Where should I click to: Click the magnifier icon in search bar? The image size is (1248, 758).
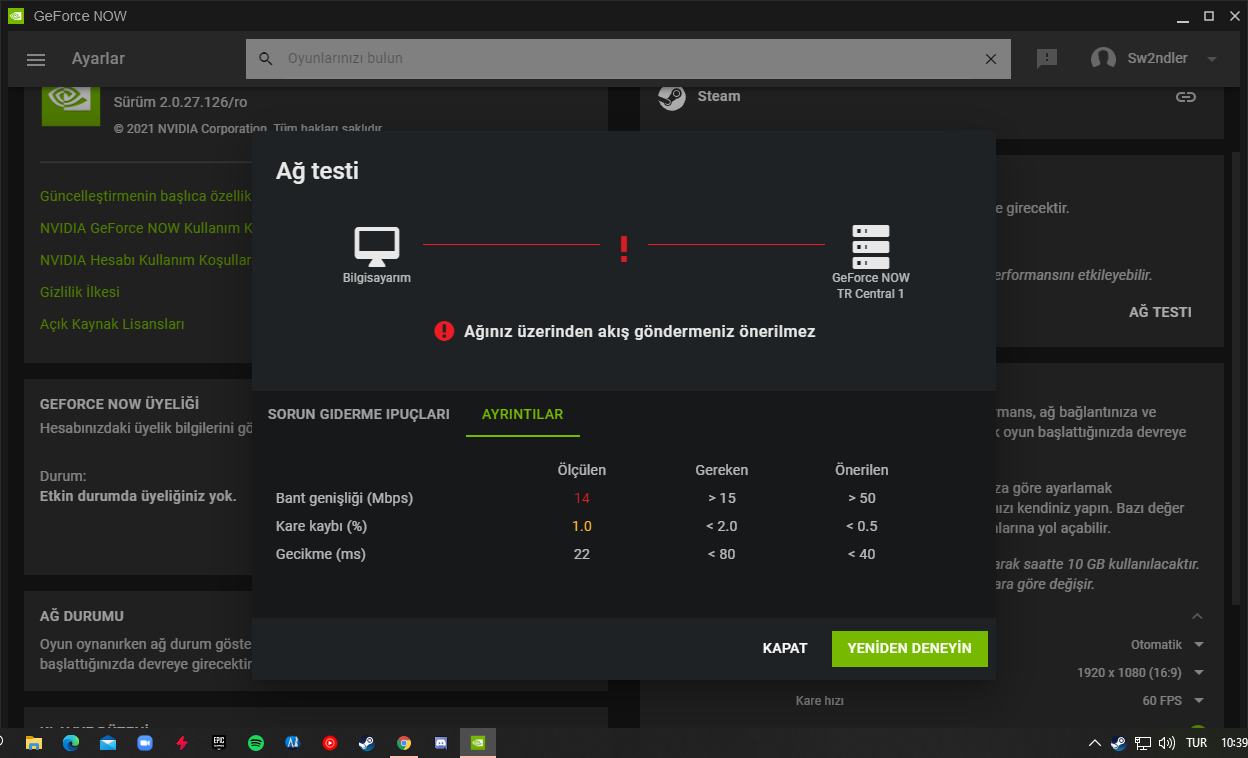(266, 59)
